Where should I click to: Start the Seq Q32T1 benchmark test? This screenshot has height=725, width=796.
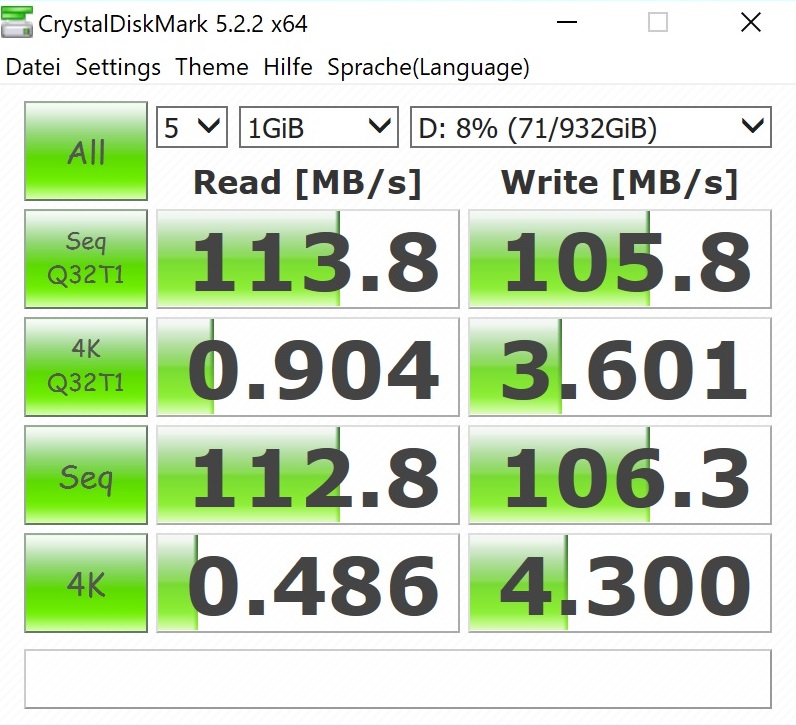[x=86, y=258]
